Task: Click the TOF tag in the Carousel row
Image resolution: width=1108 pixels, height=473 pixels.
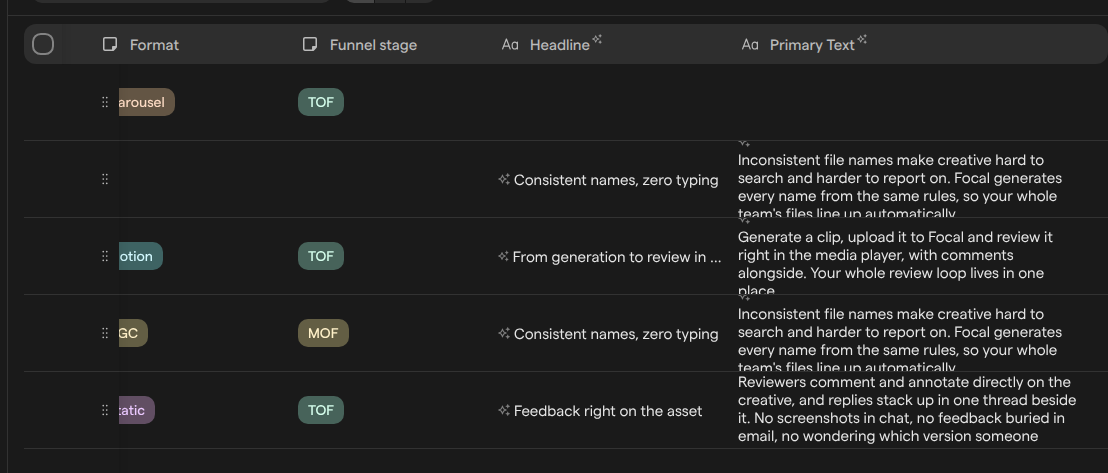Action: [x=321, y=103]
